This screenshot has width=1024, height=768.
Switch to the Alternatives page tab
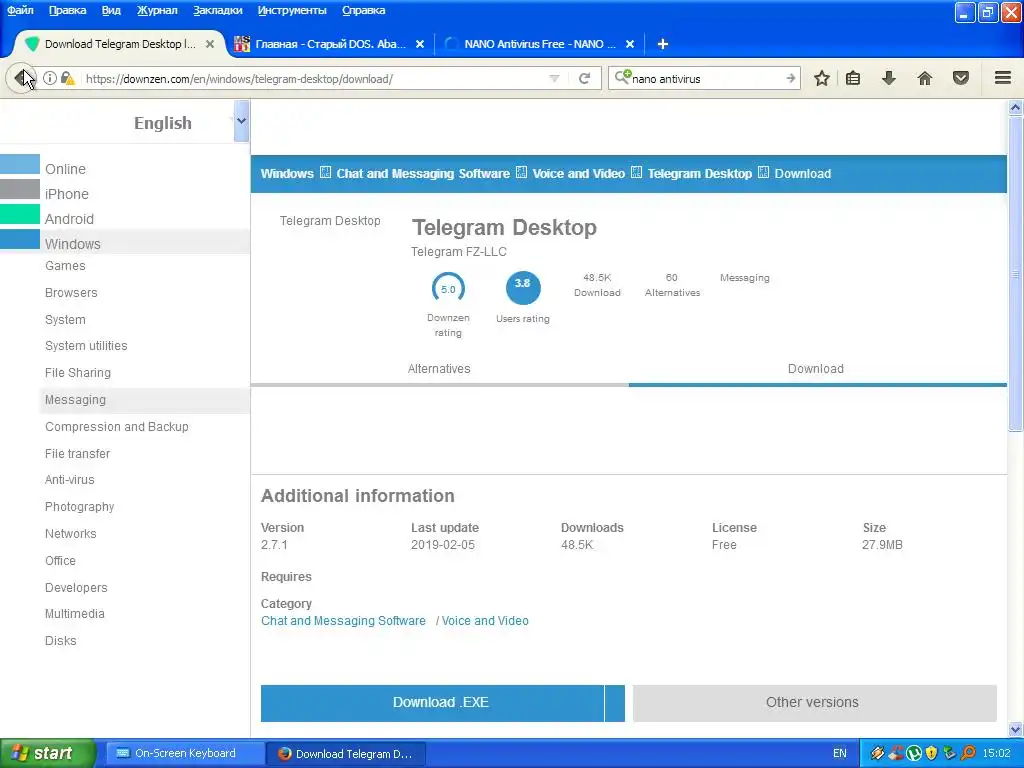[x=439, y=369]
